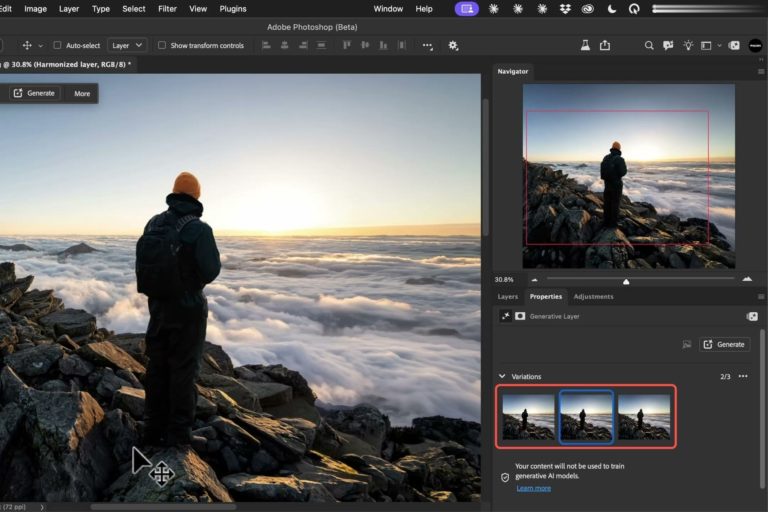Open the lightbulb Discover icon

coord(688,46)
